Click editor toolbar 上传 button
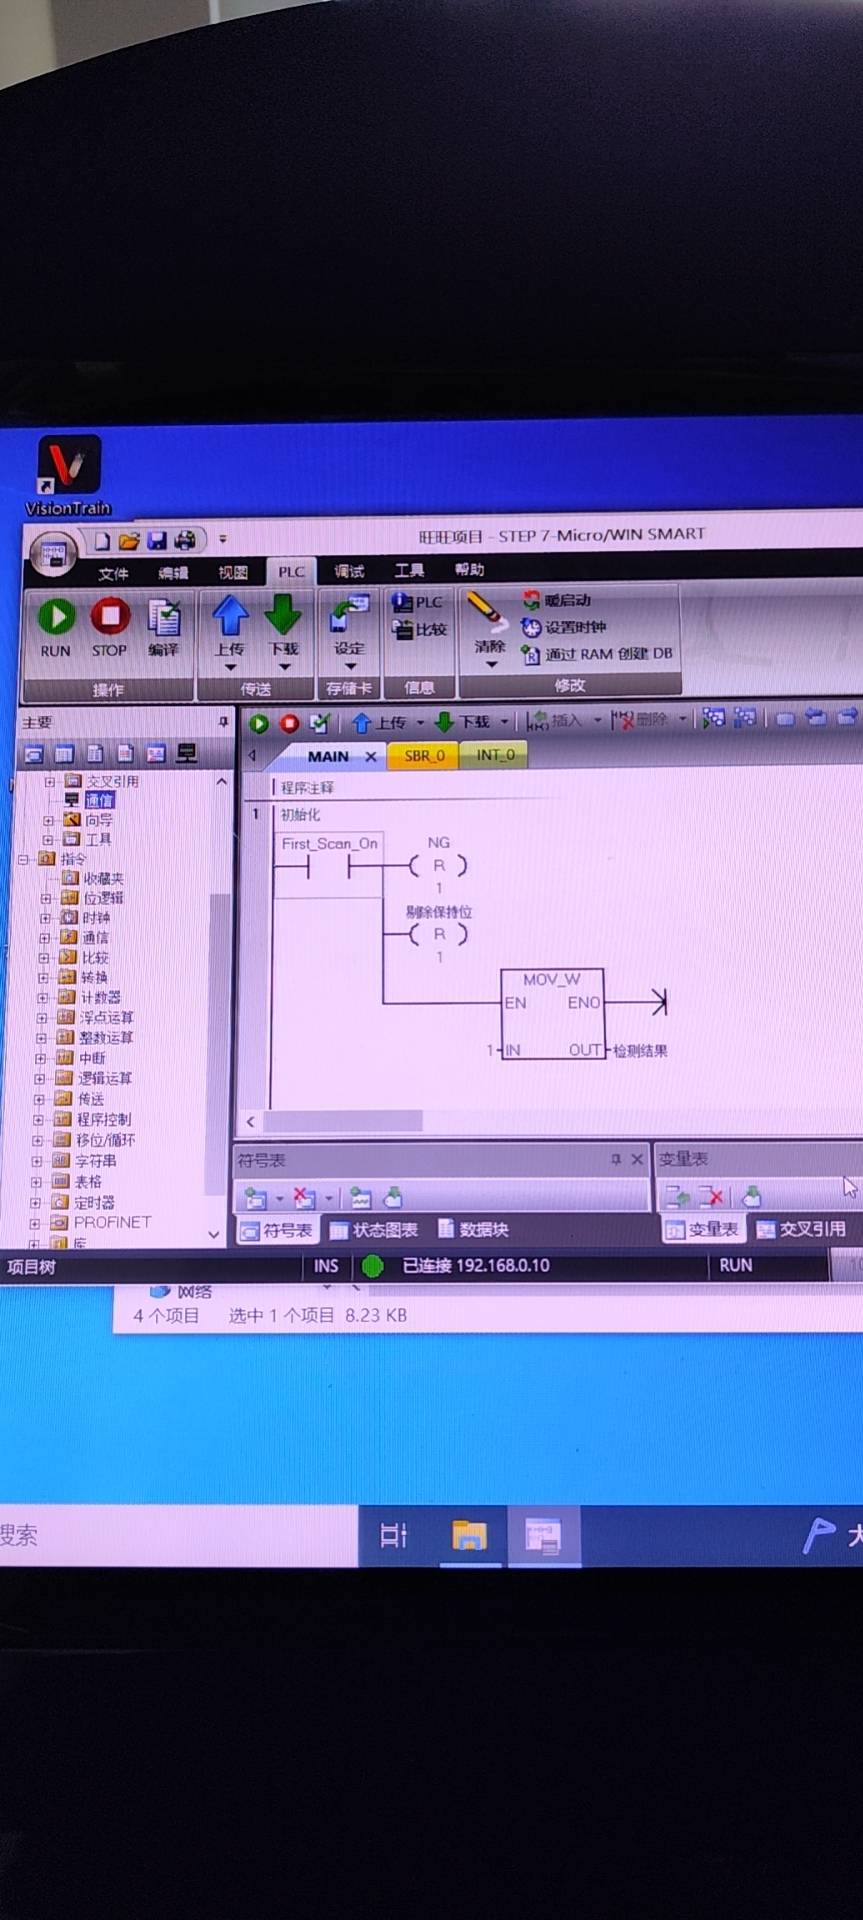Image resolution: width=863 pixels, height=1920 pixels. (x=380, y=722)
